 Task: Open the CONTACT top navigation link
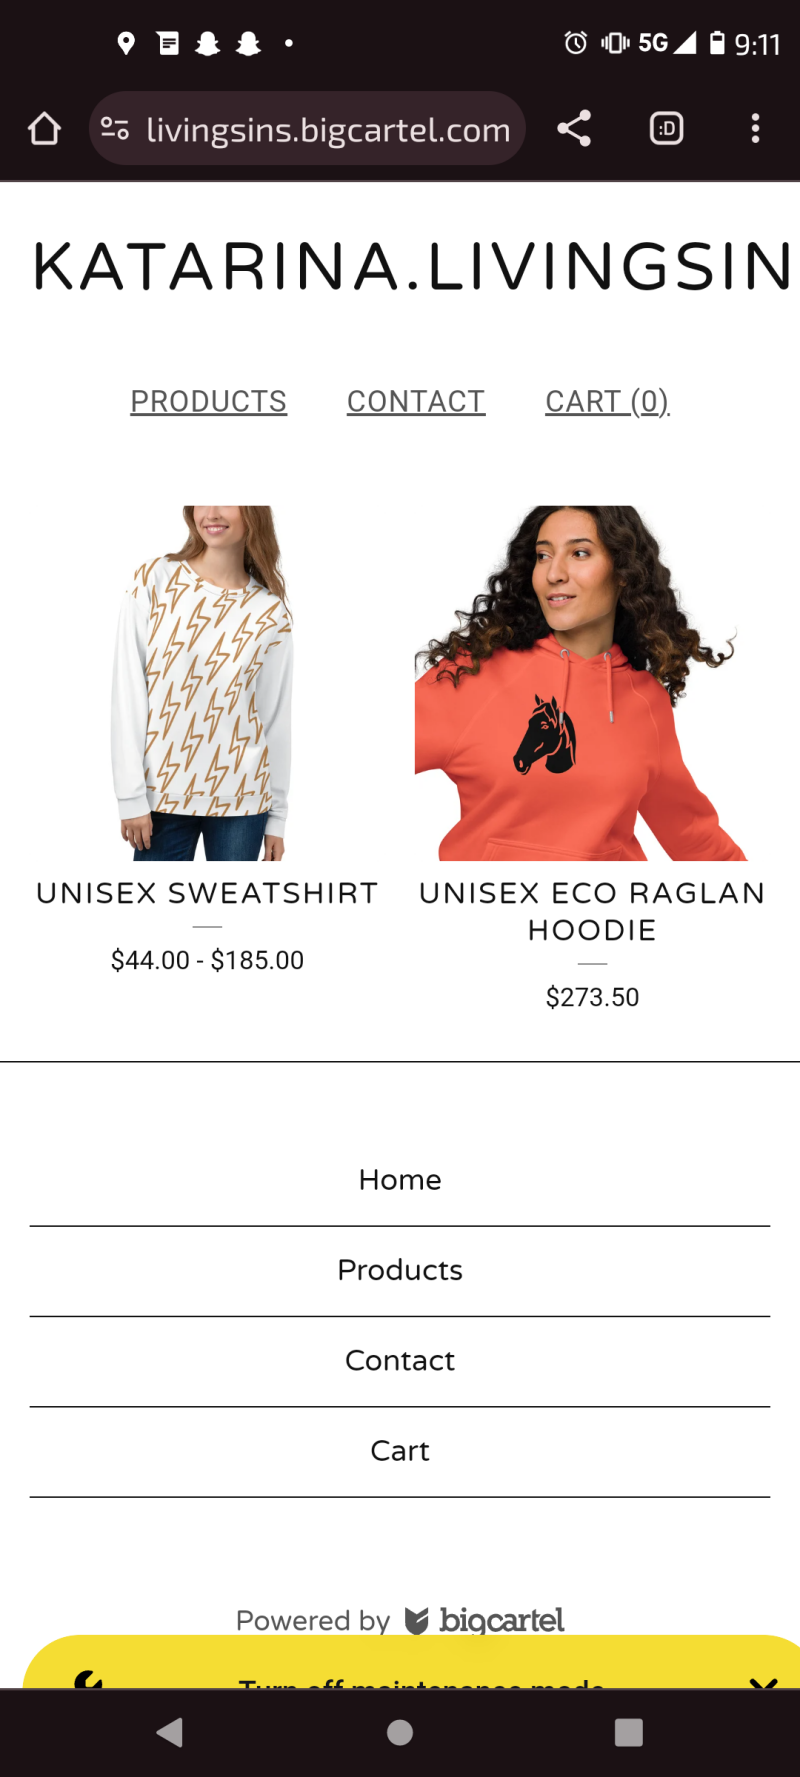(x=416, y=401)
